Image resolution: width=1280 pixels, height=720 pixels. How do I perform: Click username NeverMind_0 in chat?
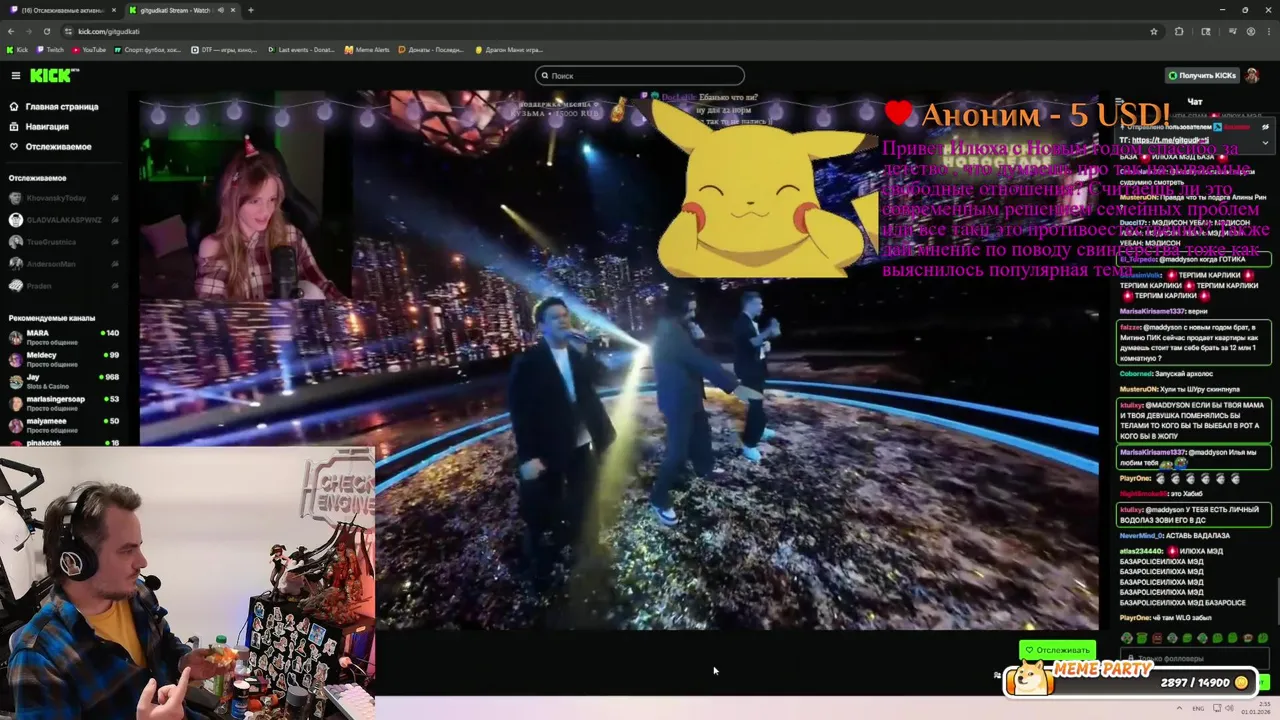(x=1141, y=535)
